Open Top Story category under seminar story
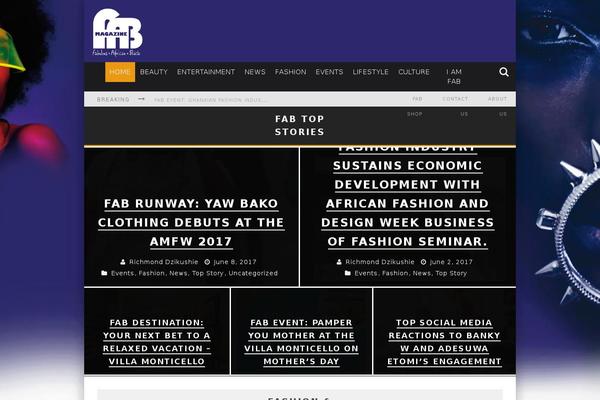This screenshot has width=600, height=400. click(x=451, y=273)
